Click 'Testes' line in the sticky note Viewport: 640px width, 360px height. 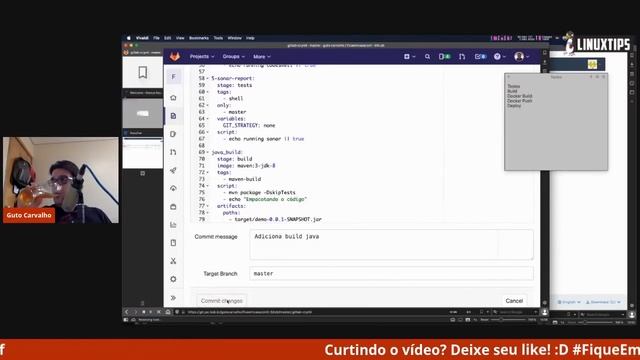pos(513,86)
